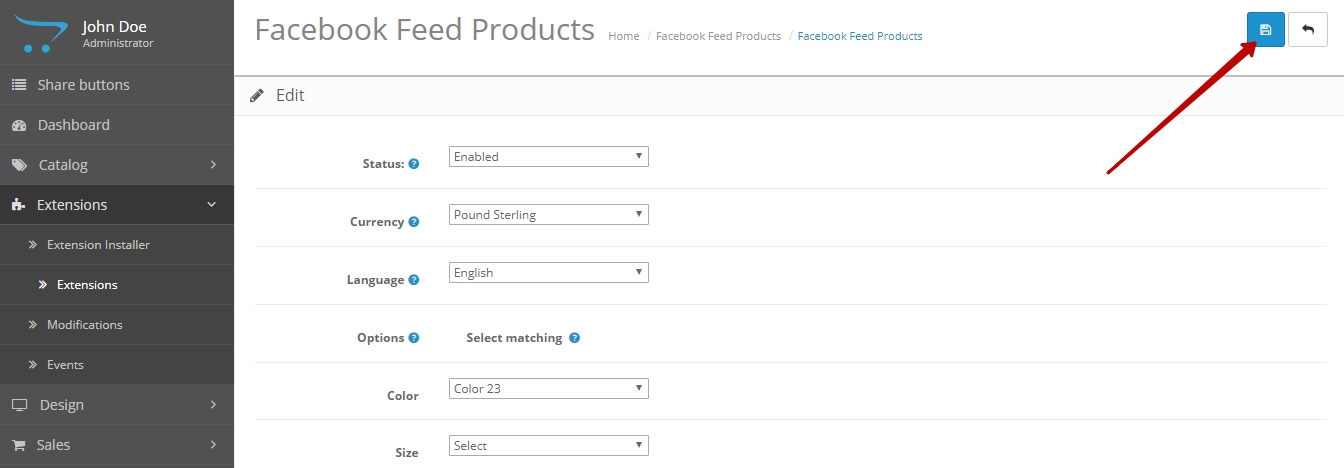Expand the Catalog sidebar menu
Viewport: 1344px width, 468px height.
(116, 165)
